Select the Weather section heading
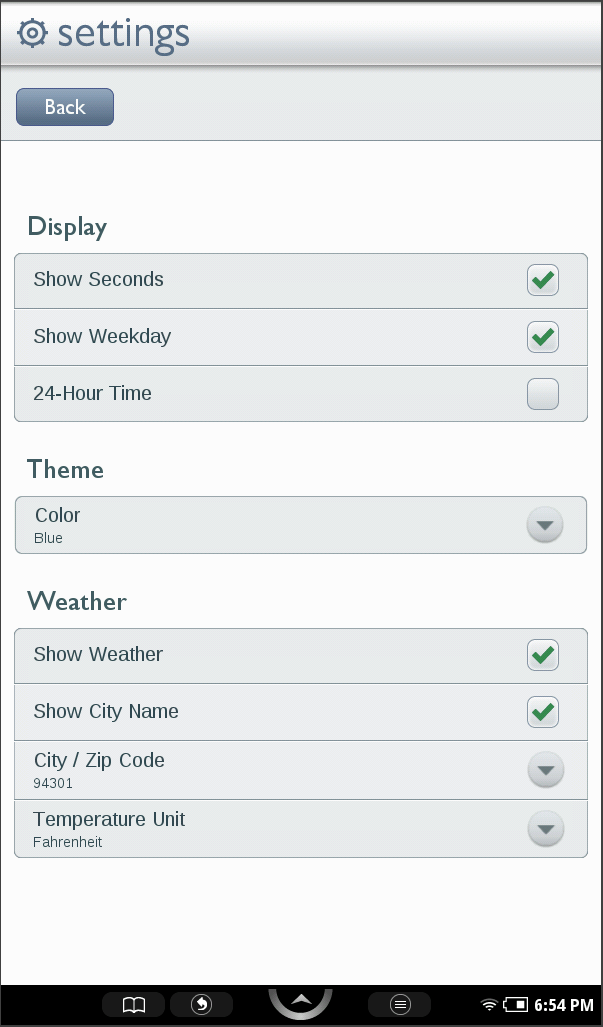The height and width of the screenshot is (1027, 603). coord(77,601)
